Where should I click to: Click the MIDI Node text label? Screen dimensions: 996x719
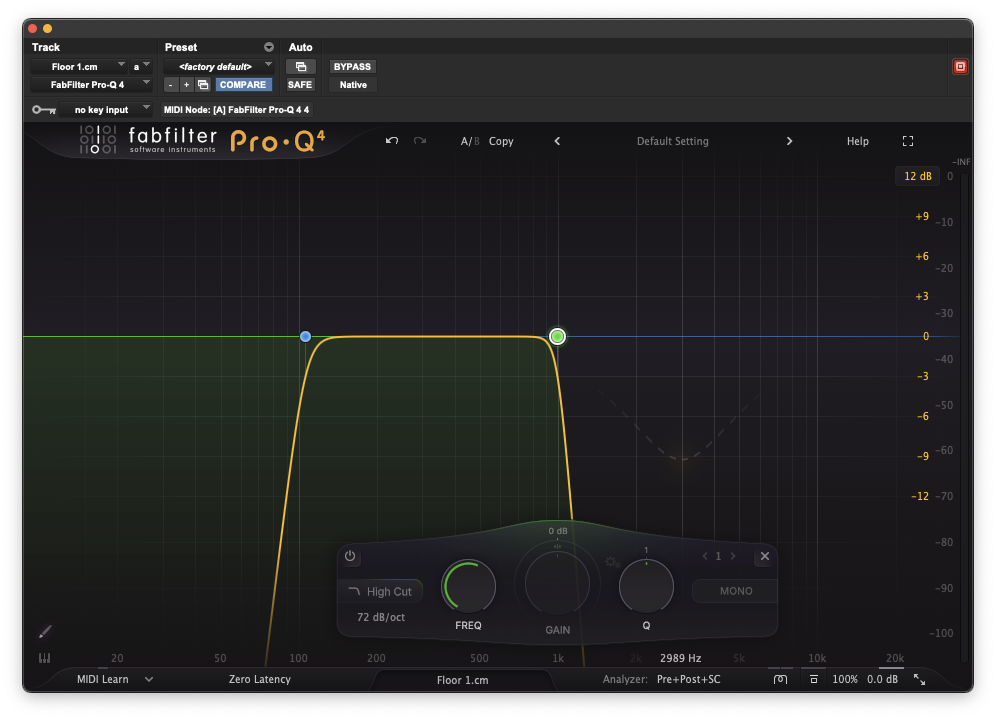point(236,110)
